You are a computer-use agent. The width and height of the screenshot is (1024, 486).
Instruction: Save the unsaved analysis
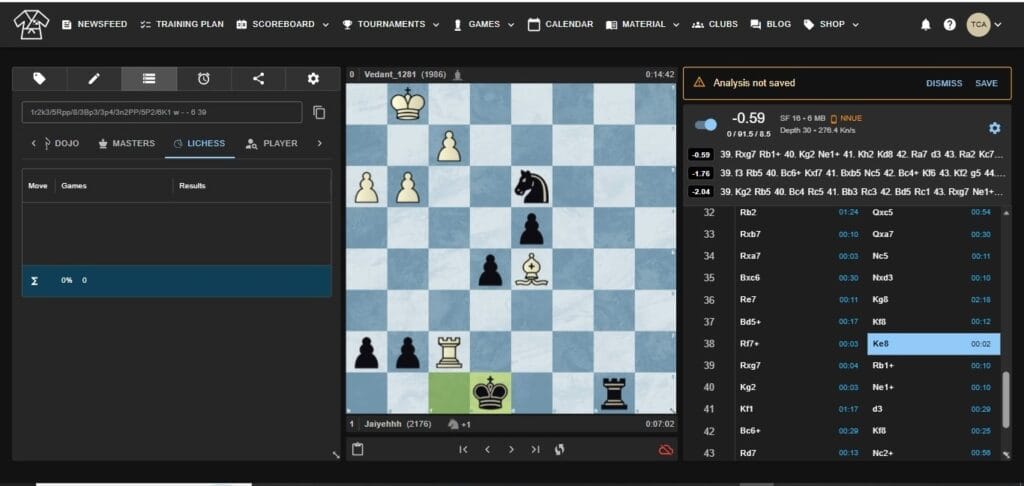pyautogui.click(x=986, y=83)
